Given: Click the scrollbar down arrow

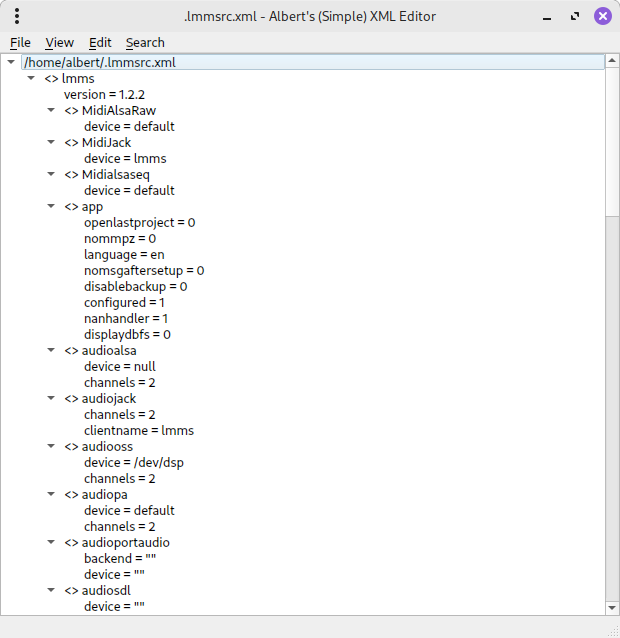Looking at the screenshot, I should point(612,608).
